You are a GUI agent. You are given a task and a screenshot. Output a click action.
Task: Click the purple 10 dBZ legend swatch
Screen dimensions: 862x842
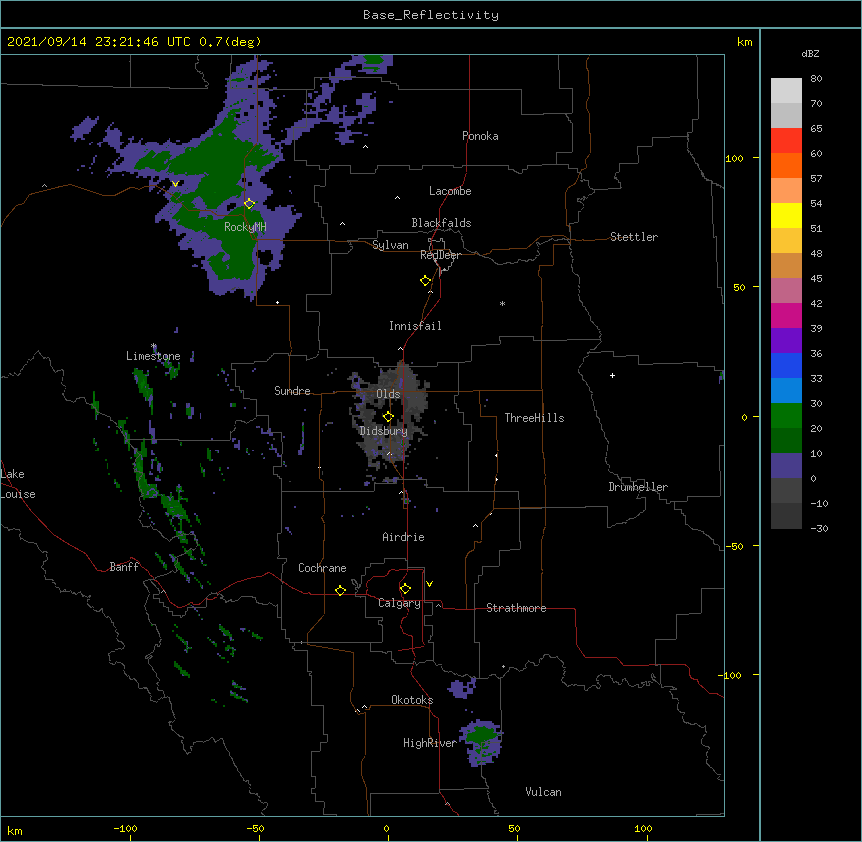[x=786, y=466]
